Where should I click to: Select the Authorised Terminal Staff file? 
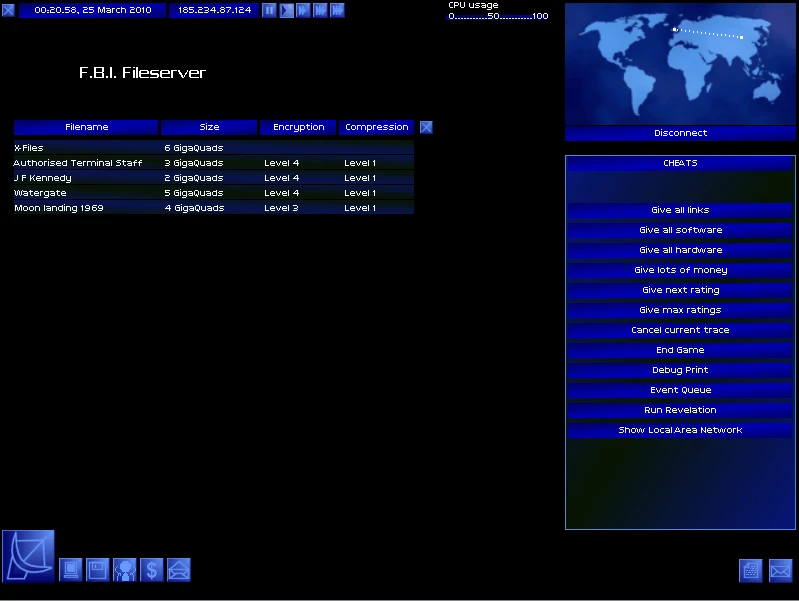pyautogui.click(x=214, y=163)
